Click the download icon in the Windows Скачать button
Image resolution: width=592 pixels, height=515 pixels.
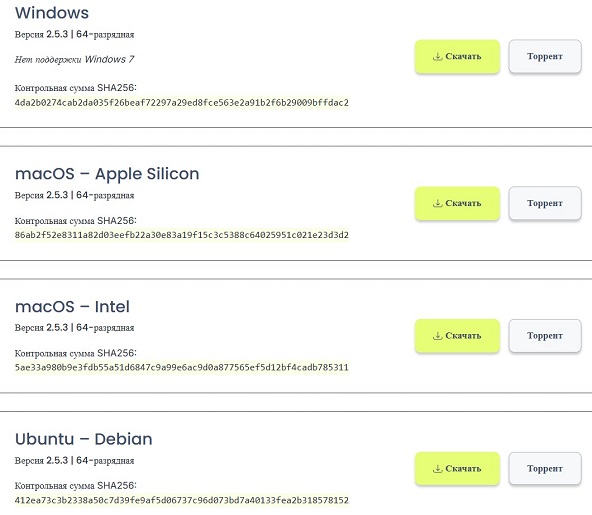click(x=437, y=57)
